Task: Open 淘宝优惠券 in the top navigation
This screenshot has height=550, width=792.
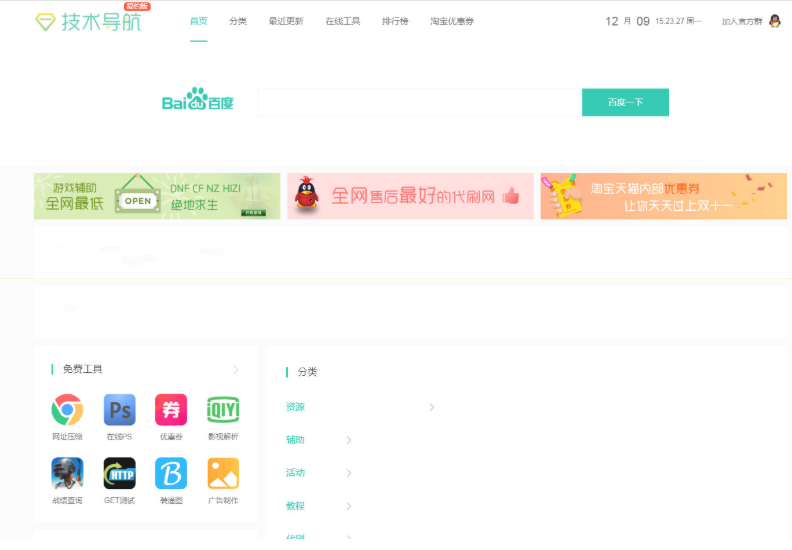Action: click(452, 21)
